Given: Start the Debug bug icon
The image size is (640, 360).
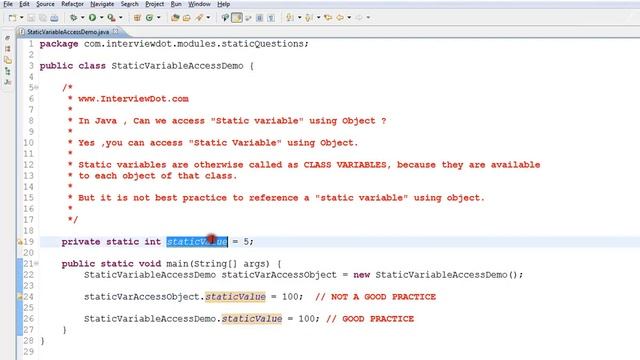Looking at the screenshot, I should (73, 18).
